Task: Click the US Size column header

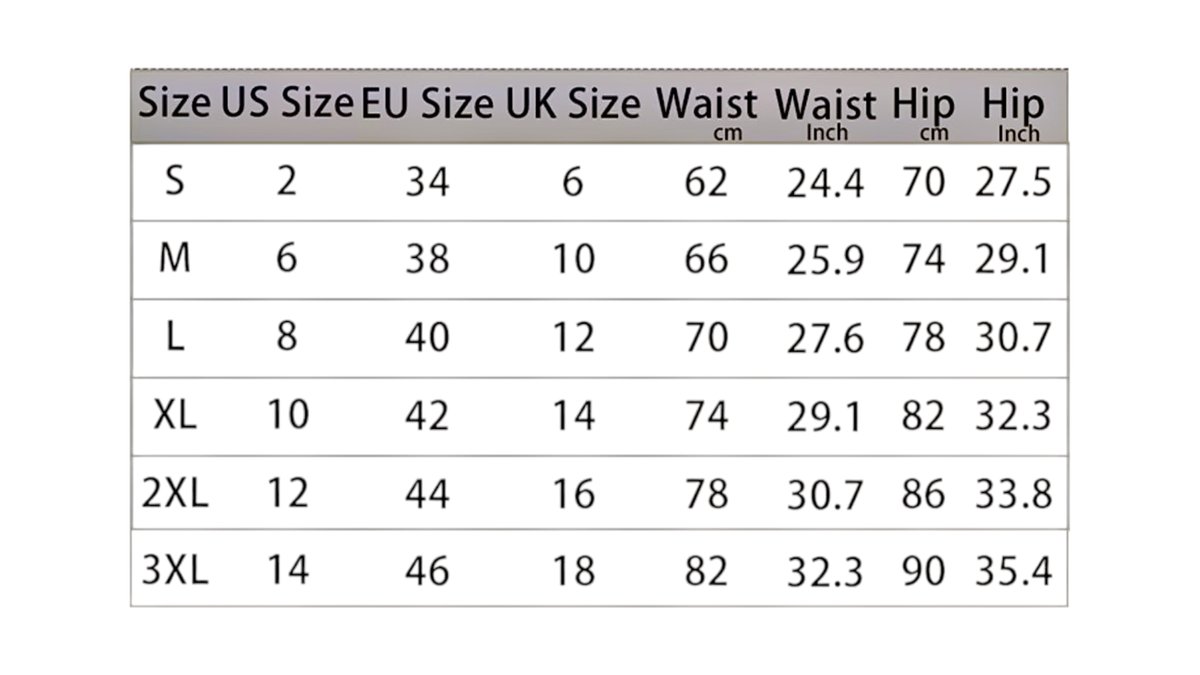Action: pos(287,104)
